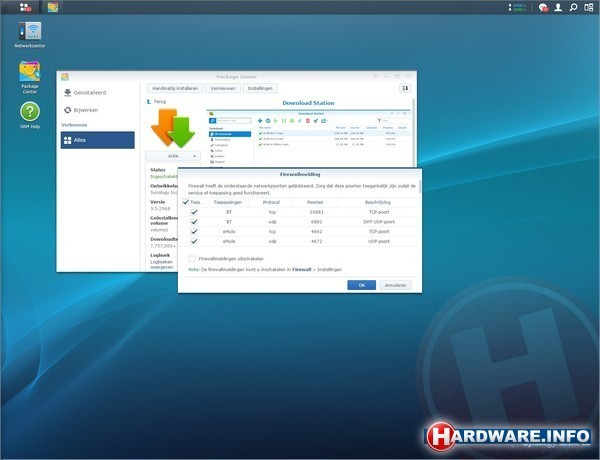
Task: Click the 4672 port cell
Action: click(316, 241)
